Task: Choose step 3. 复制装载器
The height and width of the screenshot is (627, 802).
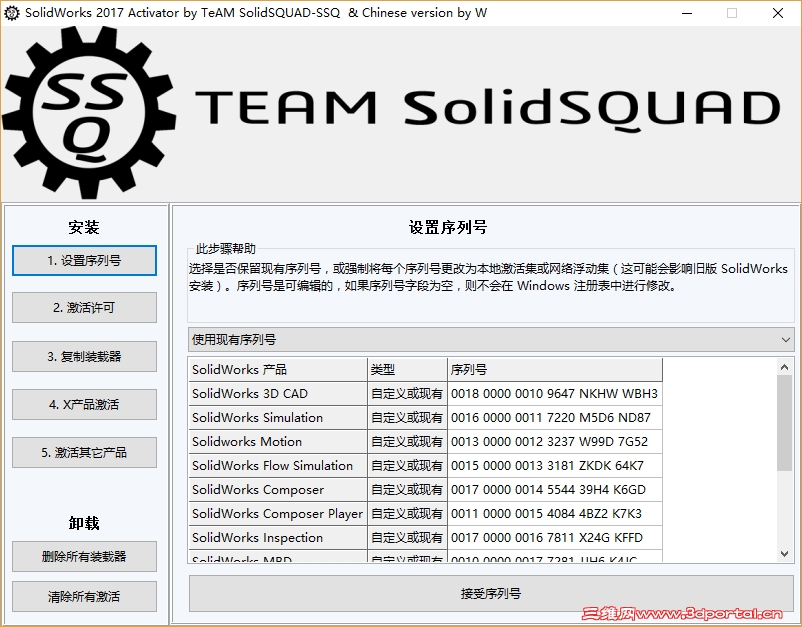Action: click(84, 356)
